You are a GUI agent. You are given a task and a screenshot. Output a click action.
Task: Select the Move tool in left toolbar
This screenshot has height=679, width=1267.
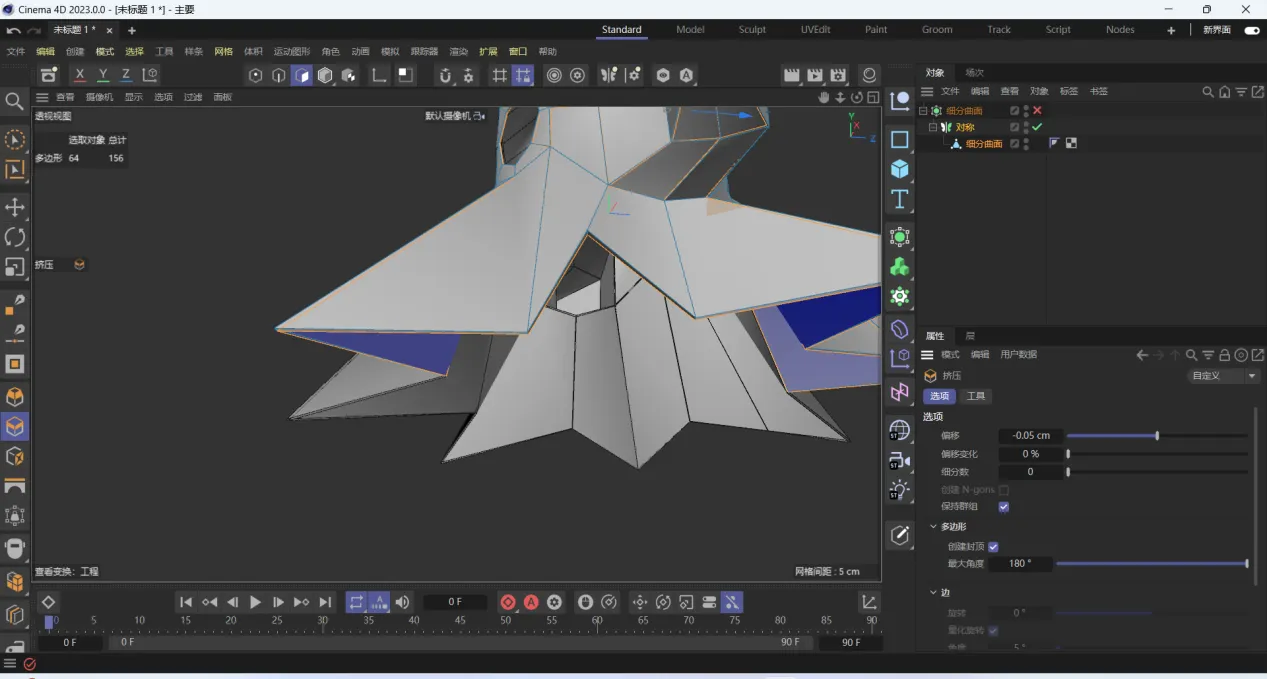15,207
